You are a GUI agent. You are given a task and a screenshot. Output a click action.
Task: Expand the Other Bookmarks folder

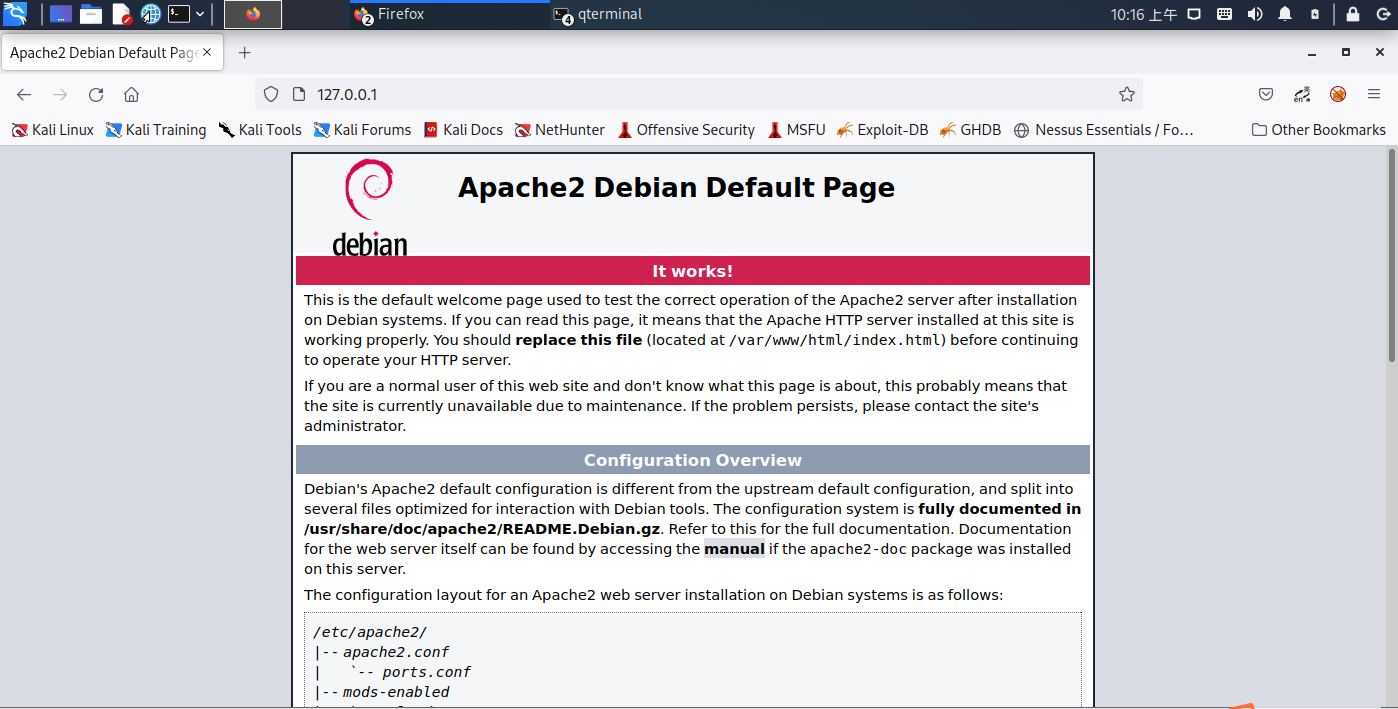pos(1319,130)
